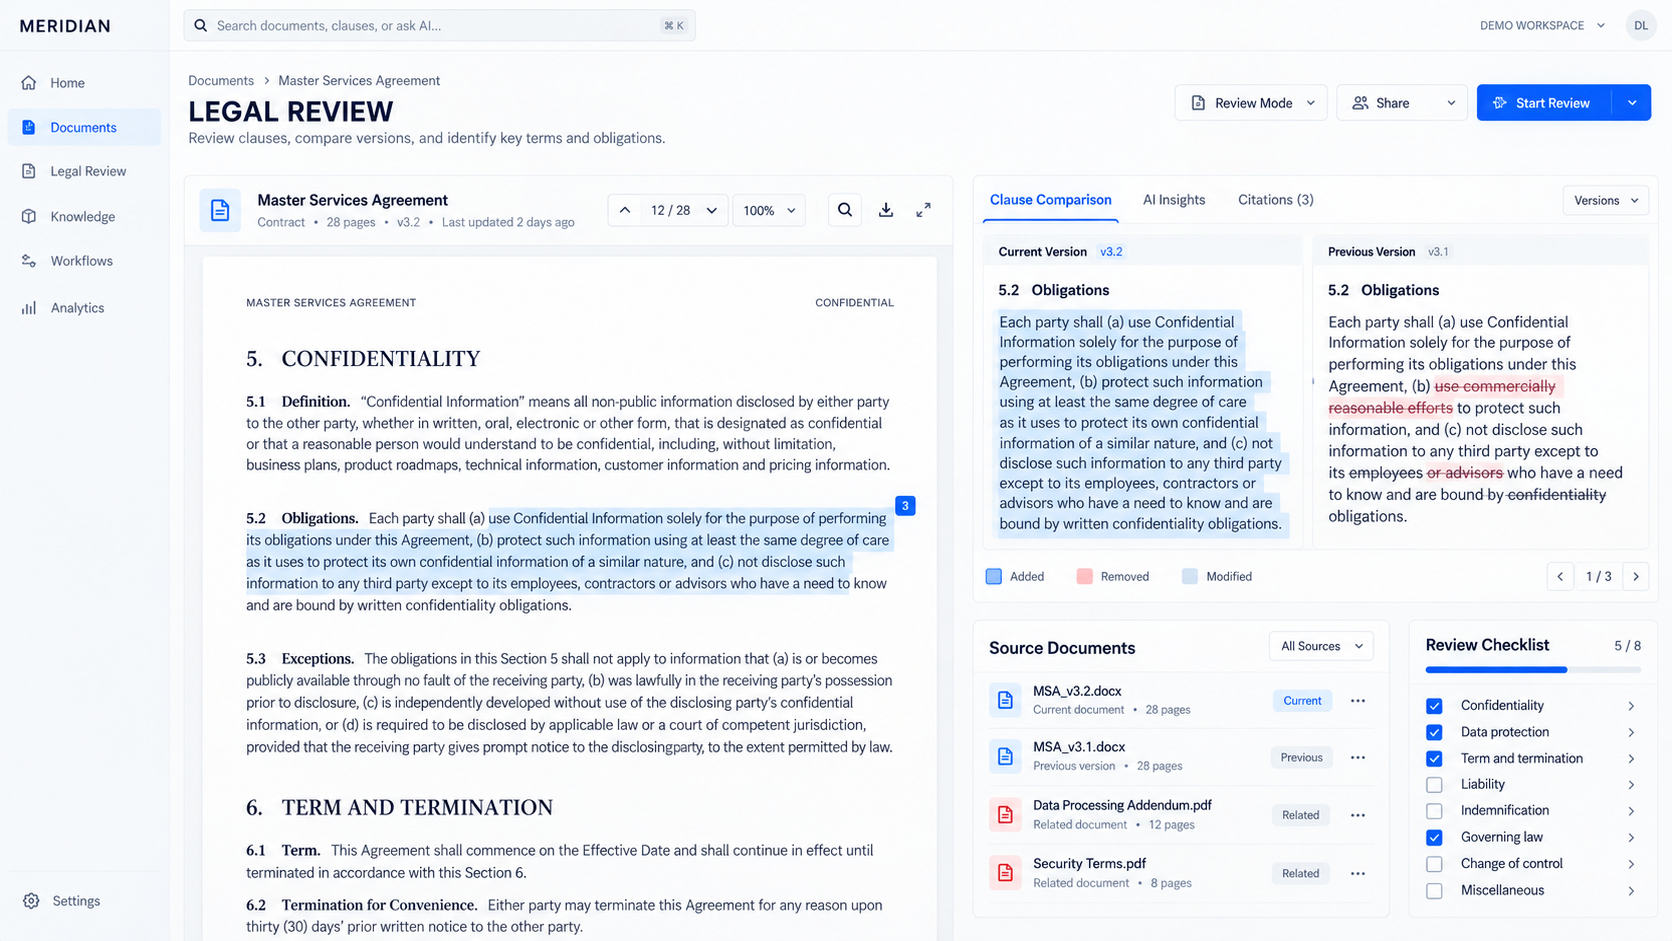
Task: Click the DL user avatar
Action: (1641, 26)
